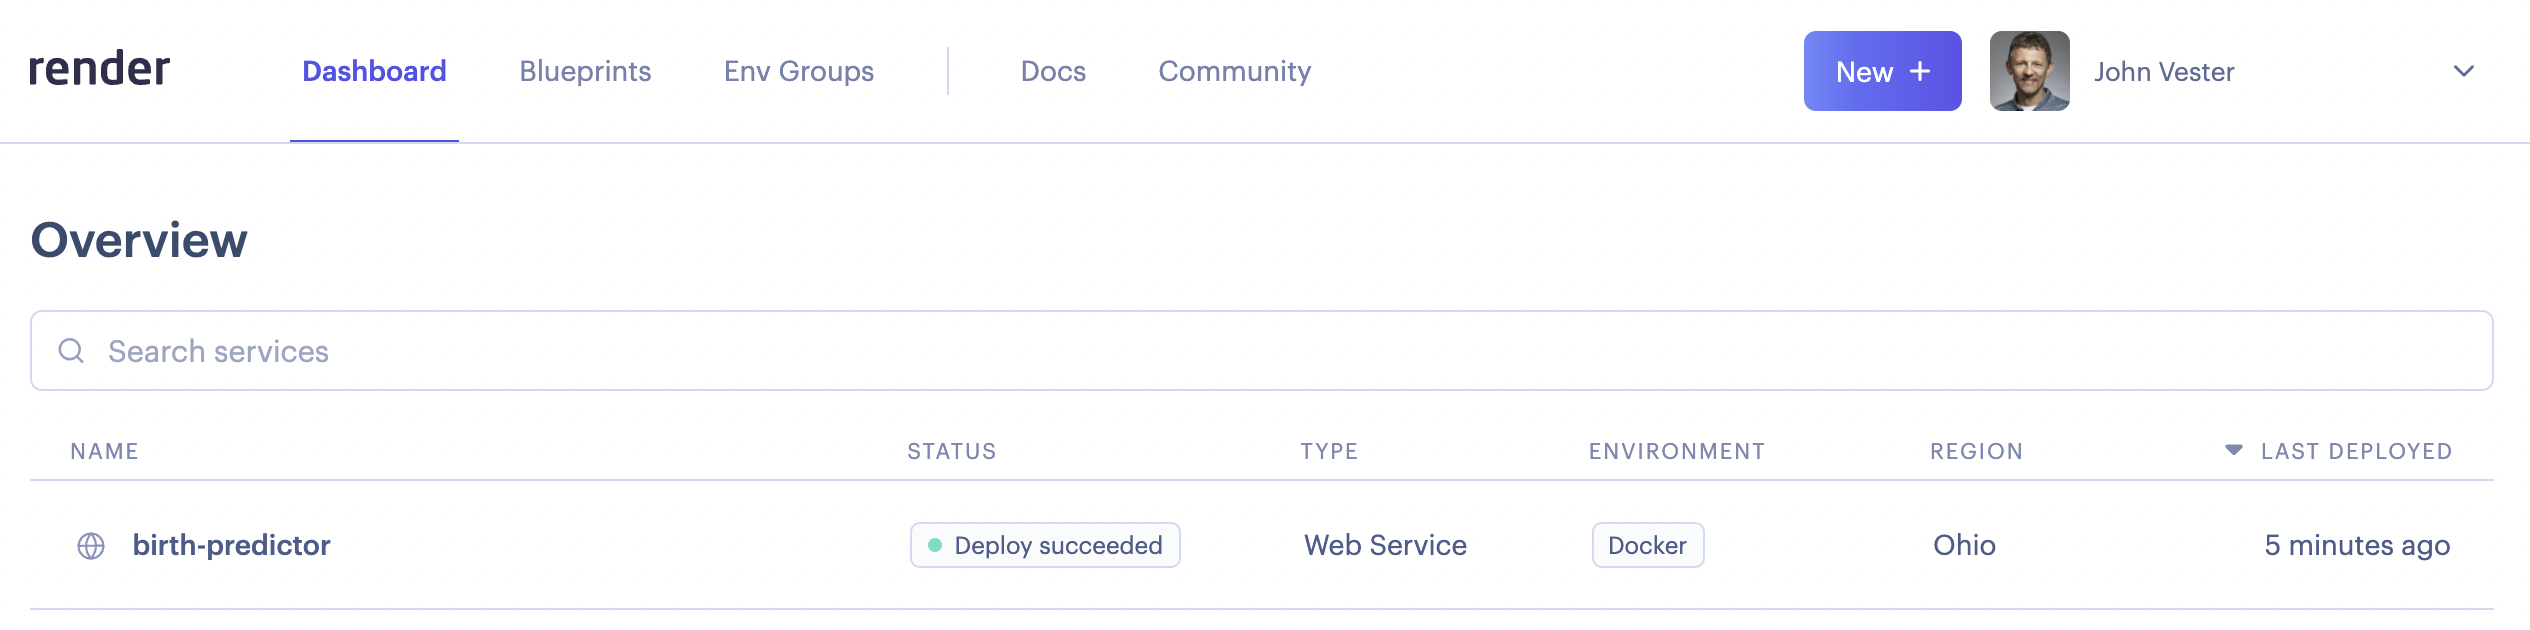
Task: Click the render logo
Action: pyautogui.click(x=100, y=68)
